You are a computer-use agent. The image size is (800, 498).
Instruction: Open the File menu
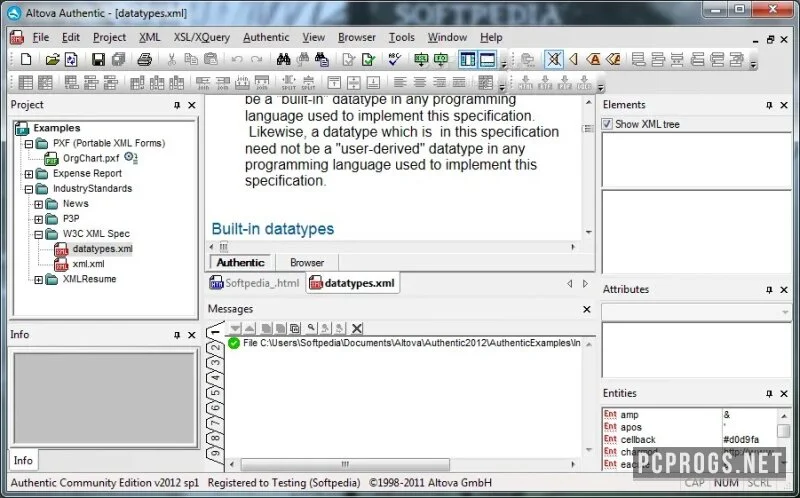click(x=40, y=37)
